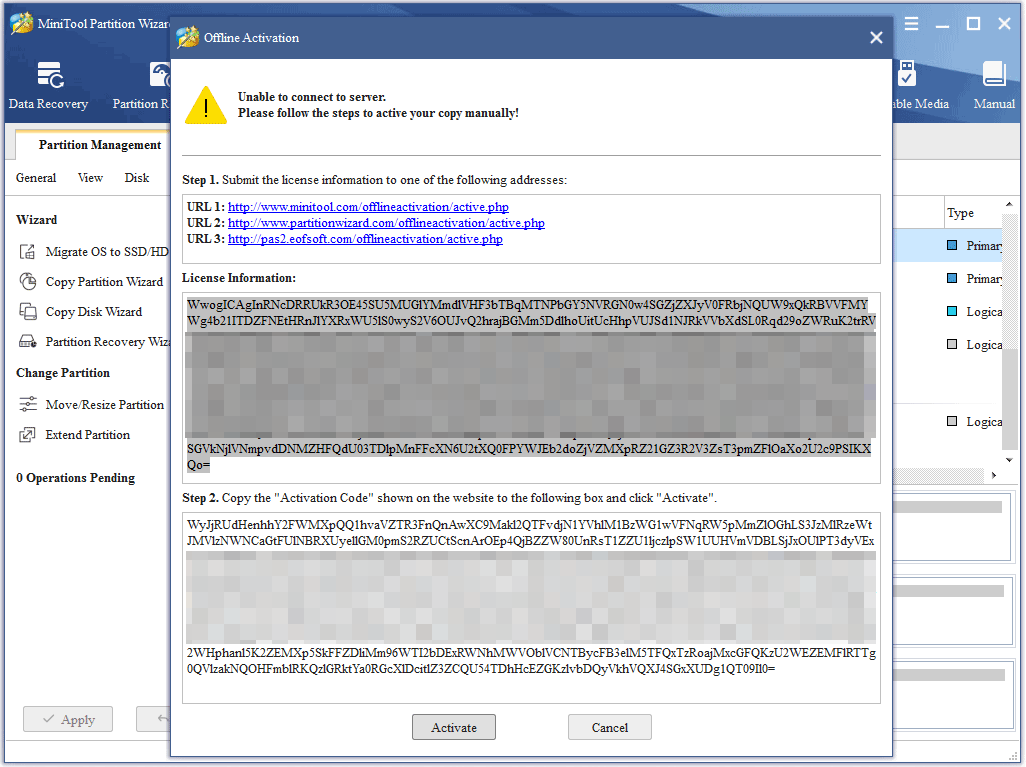Click the yellow warning triangle icon
Image resolution: width=1026 pixels, height=767 pixels.
pos(206,105)
